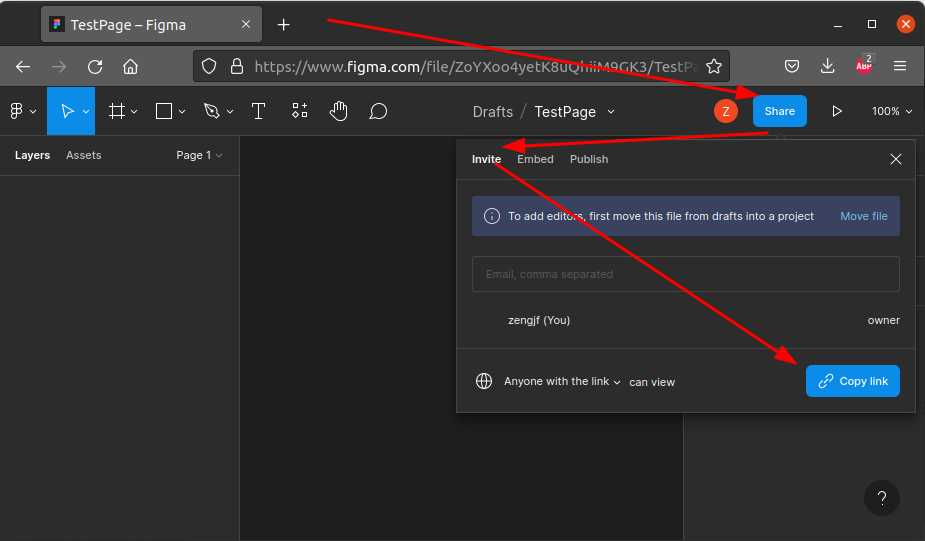The height and width of the screenshot is (541, 925).
Task: Expand the shape tools dropdown arrow
Action: tap(182, 112)
